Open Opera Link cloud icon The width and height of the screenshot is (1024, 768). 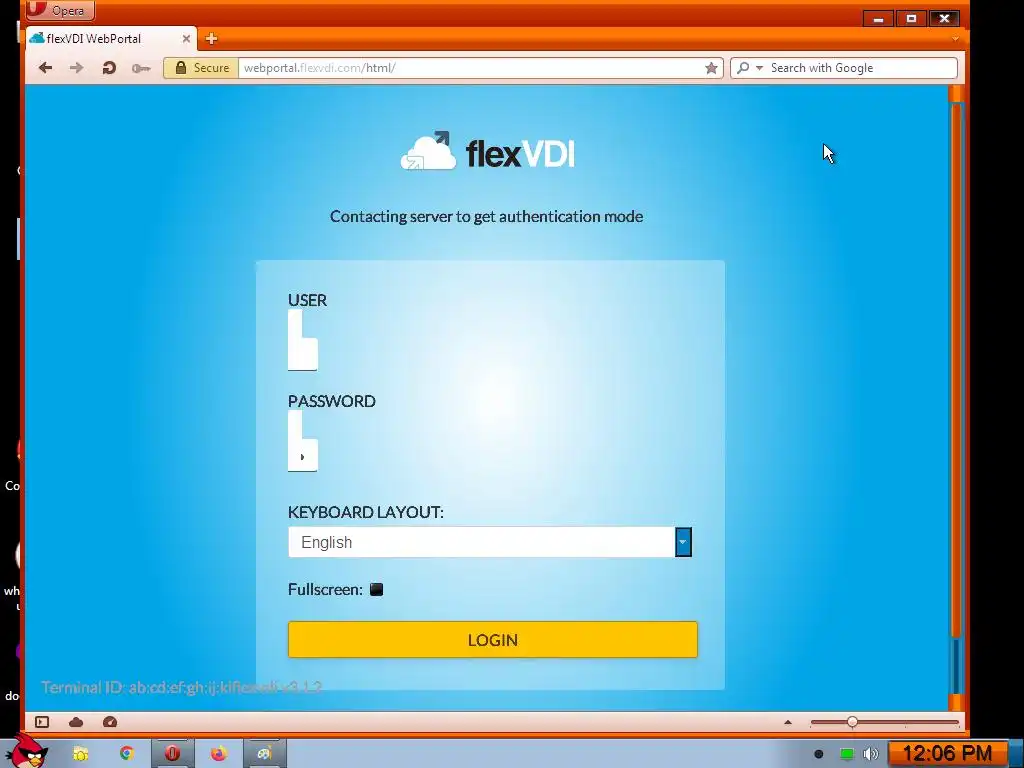click(x=76, y=722)
